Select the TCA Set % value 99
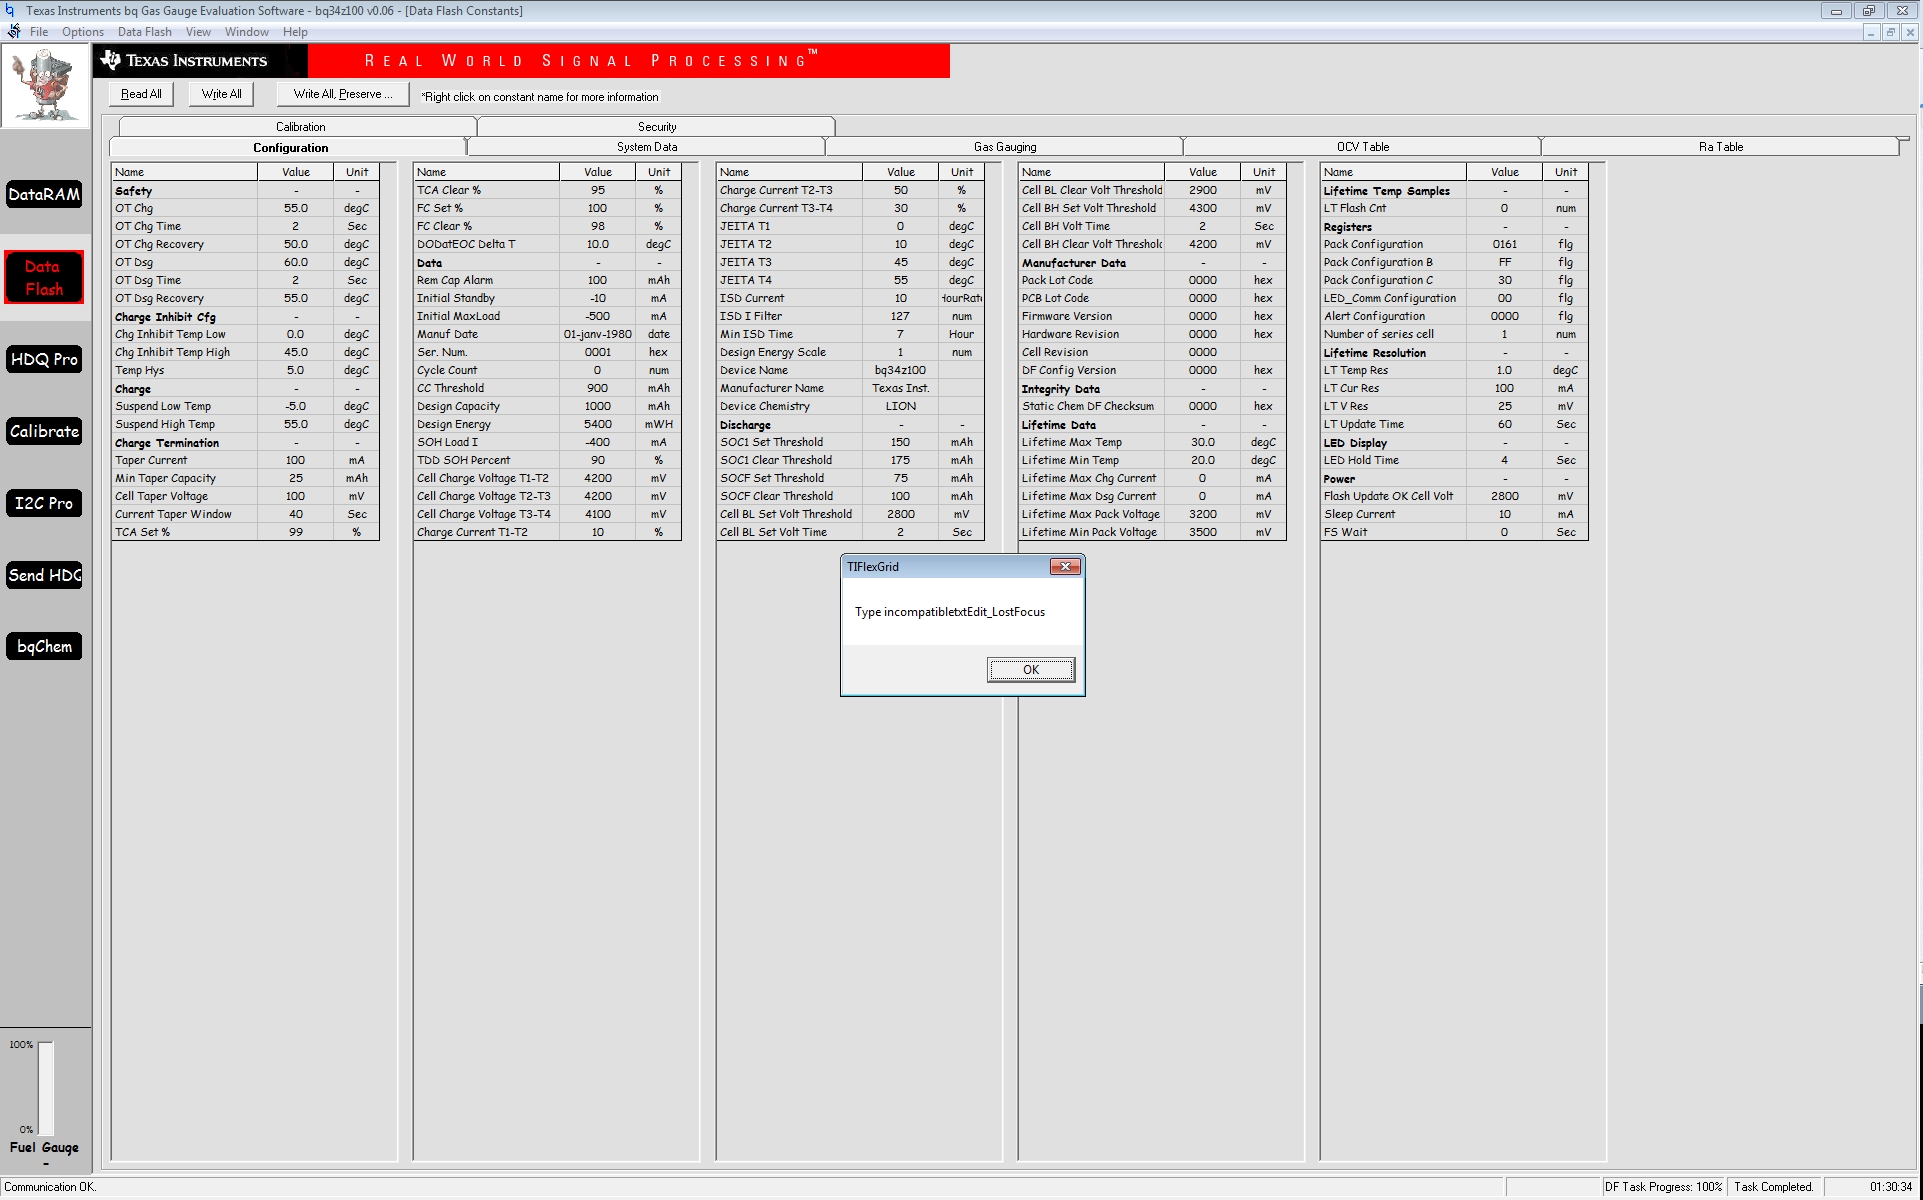The image size is (1923, 1200). [x=295, y=532]
